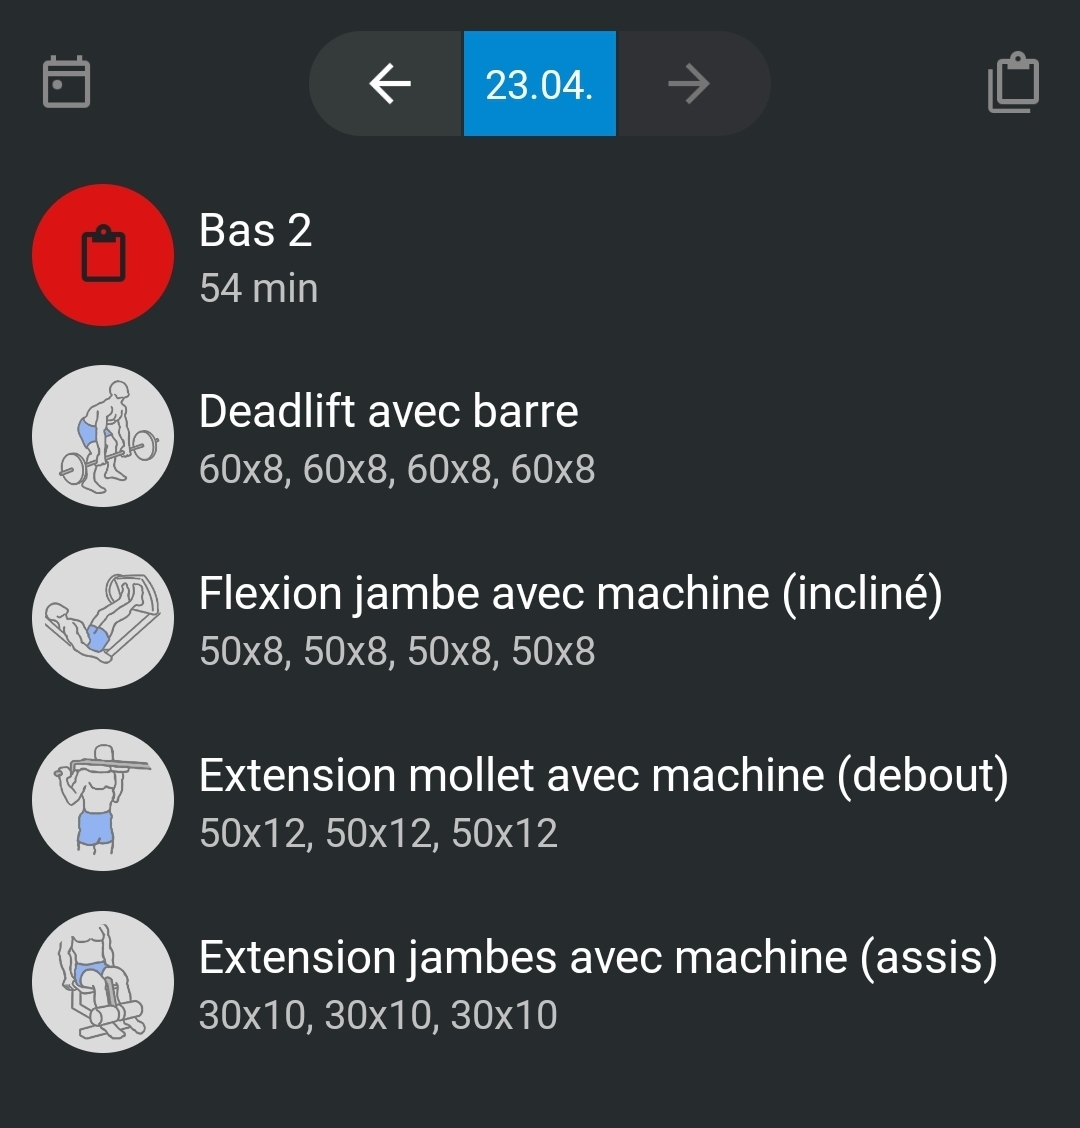Tap the 54 min duration text
Image resolution: width=1080 pixels, height=1128 pixels.
click(259, 289)
